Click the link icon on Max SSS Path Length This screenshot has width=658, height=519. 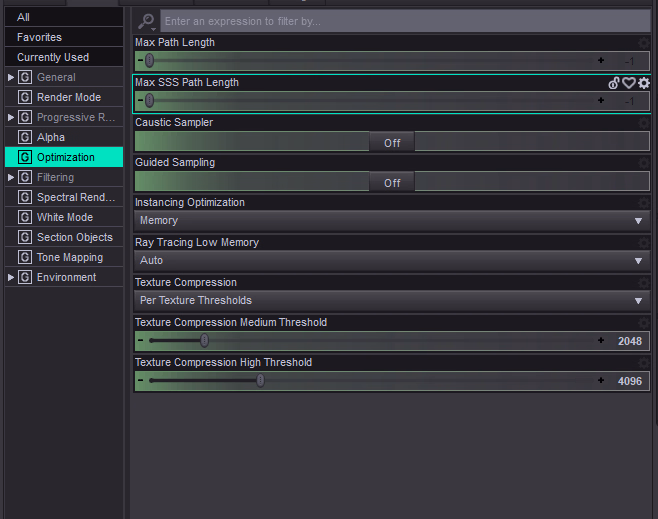pyautogui.click(x=614, y=83)
